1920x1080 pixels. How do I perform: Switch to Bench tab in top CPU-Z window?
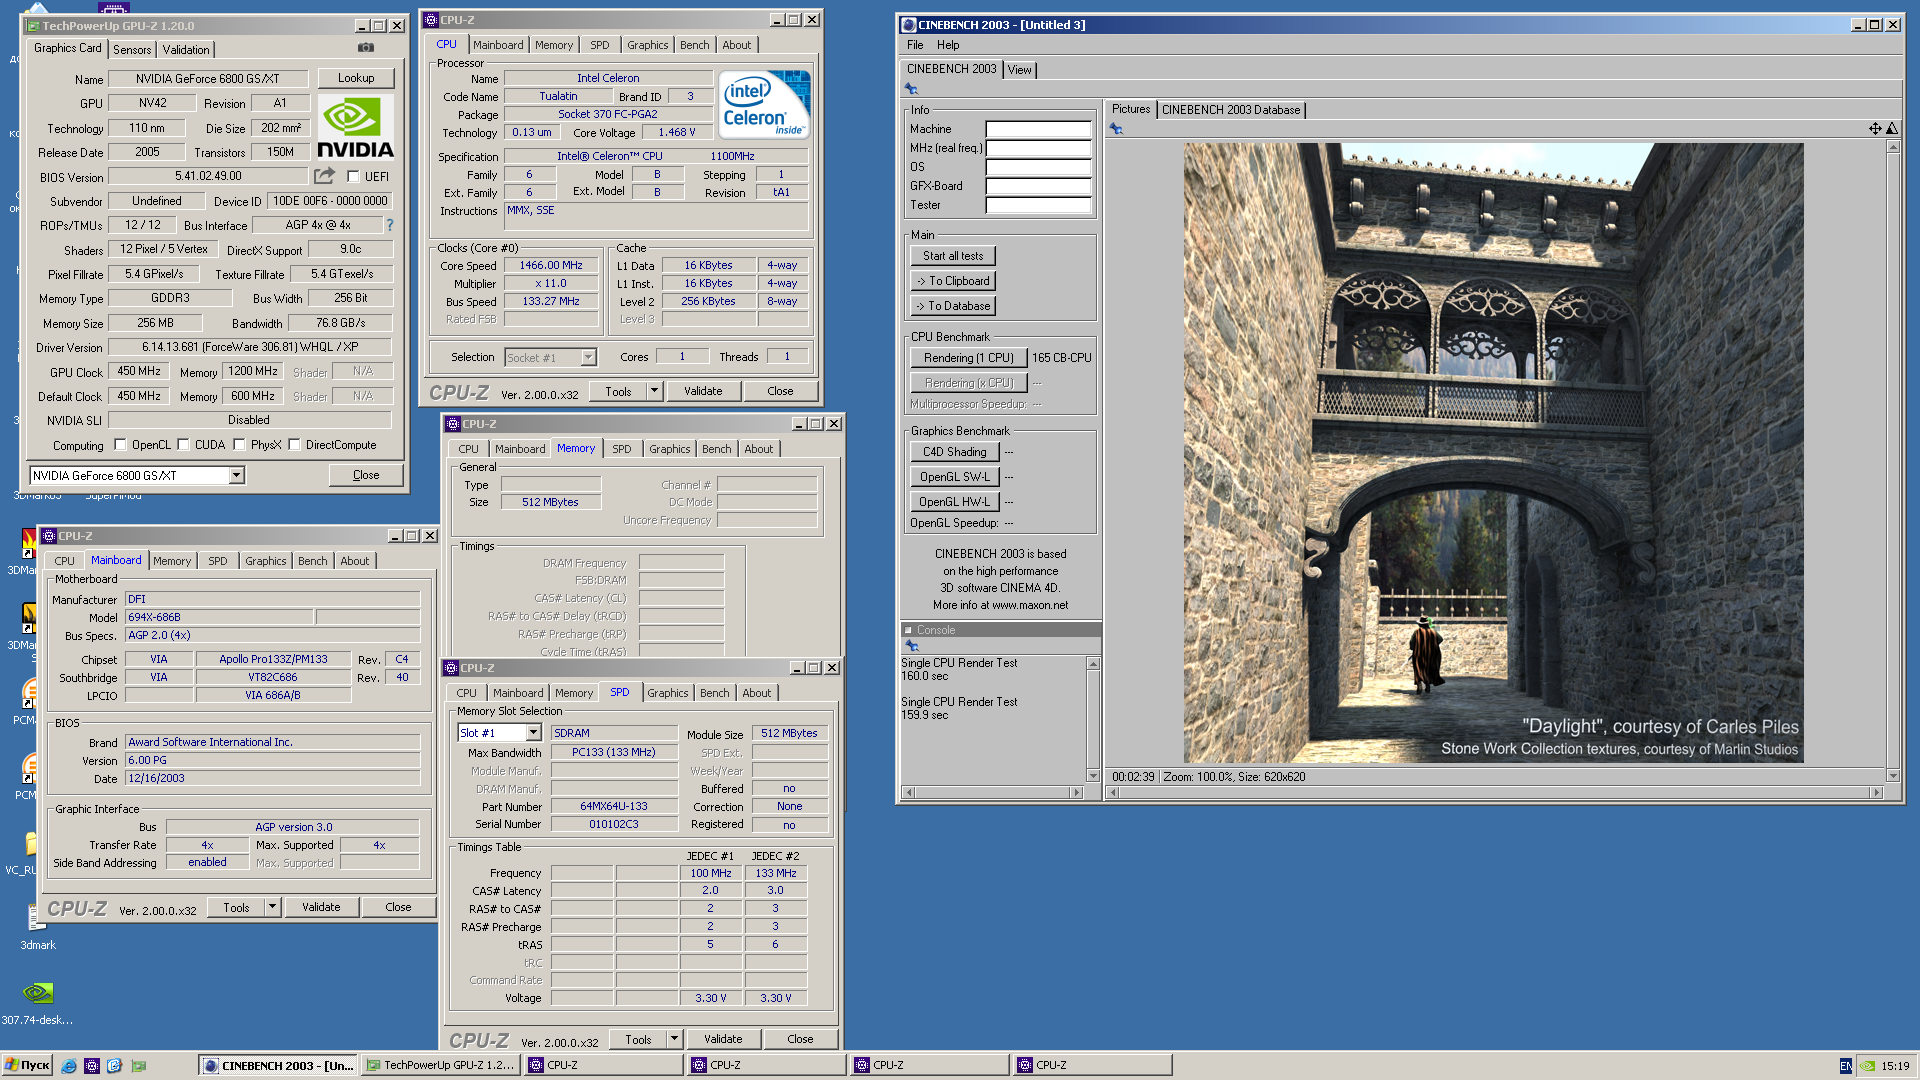[x=694, y=45]
